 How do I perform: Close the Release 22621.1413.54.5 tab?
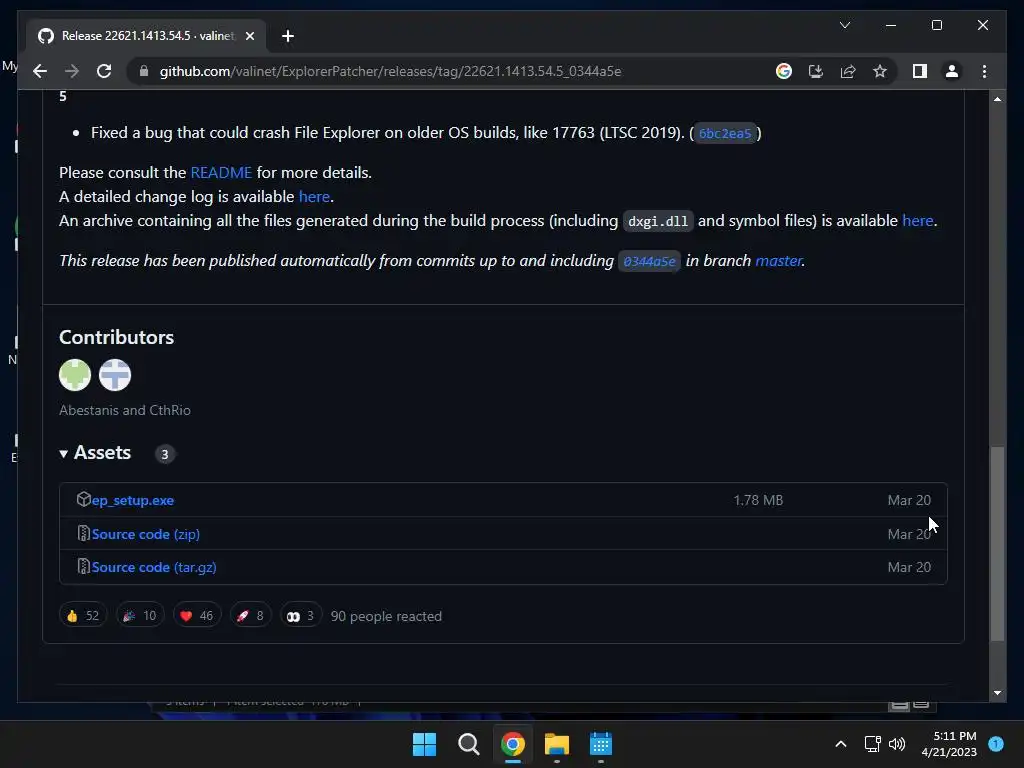point(249,36)
